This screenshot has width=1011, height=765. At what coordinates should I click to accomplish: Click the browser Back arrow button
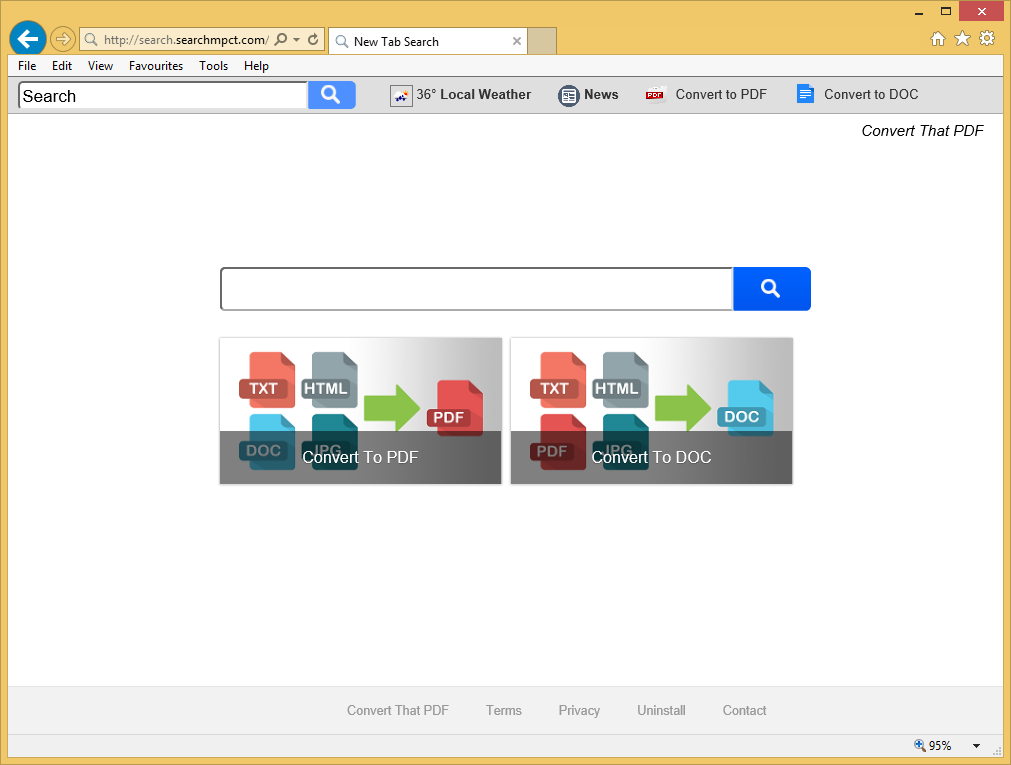click(28, 40)
